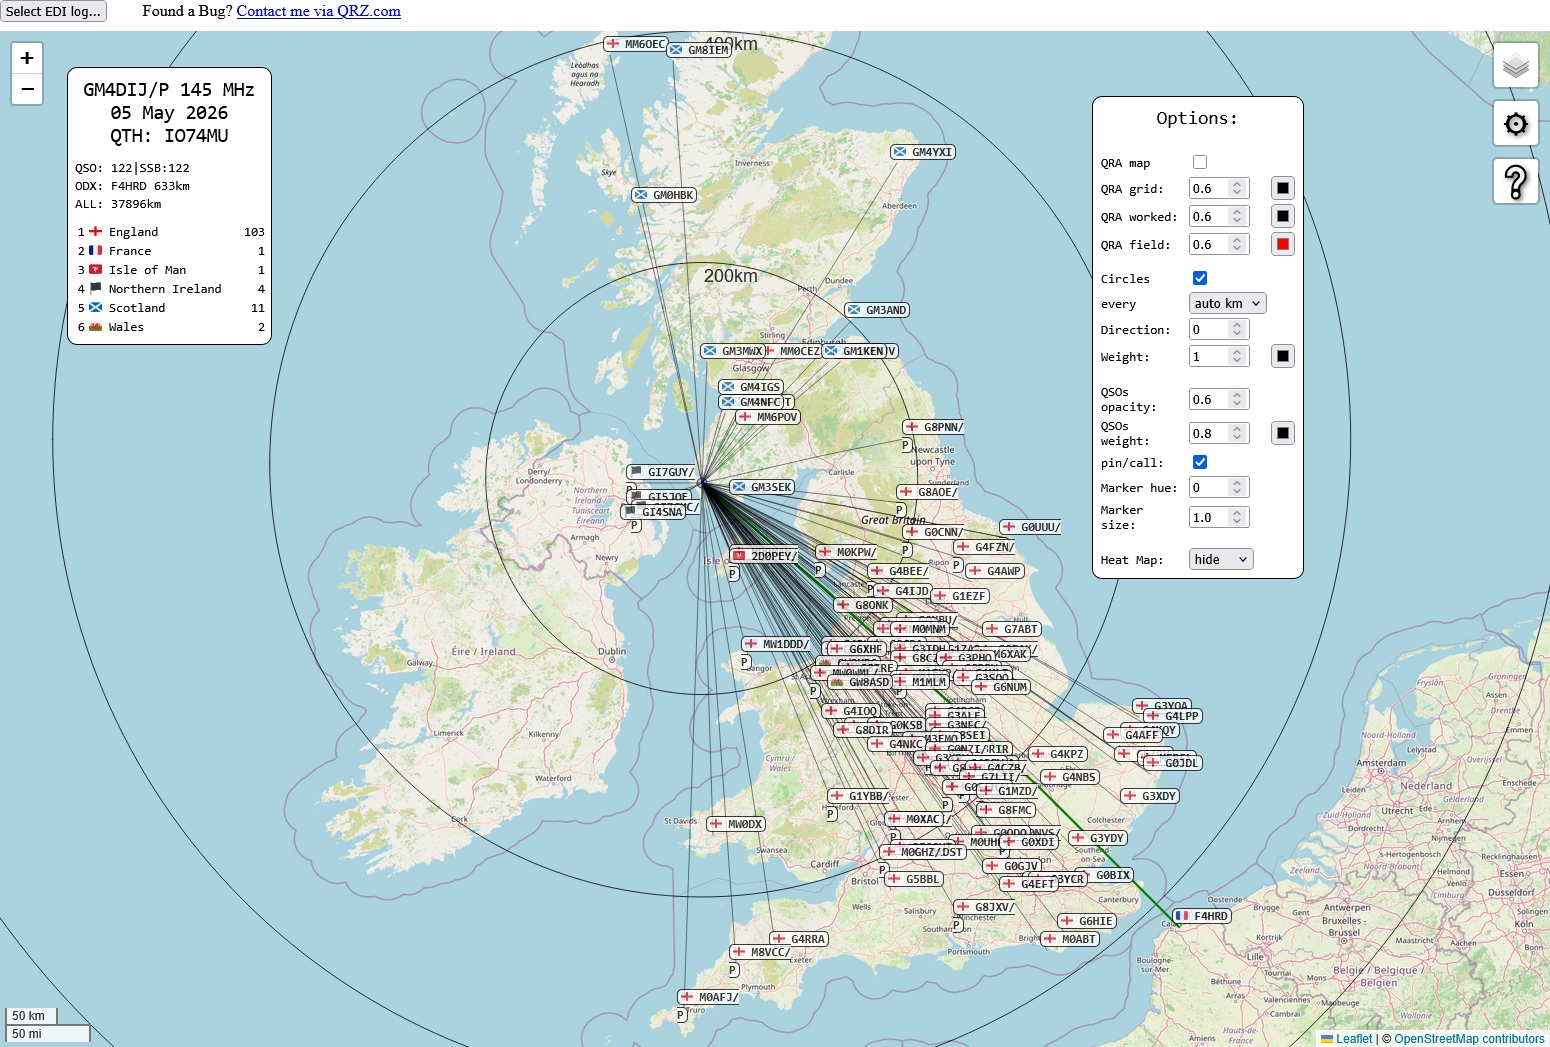Click the GM8IEM station marker
The width and height of the screenshot is (1550, 1047).
pos(700,50)
